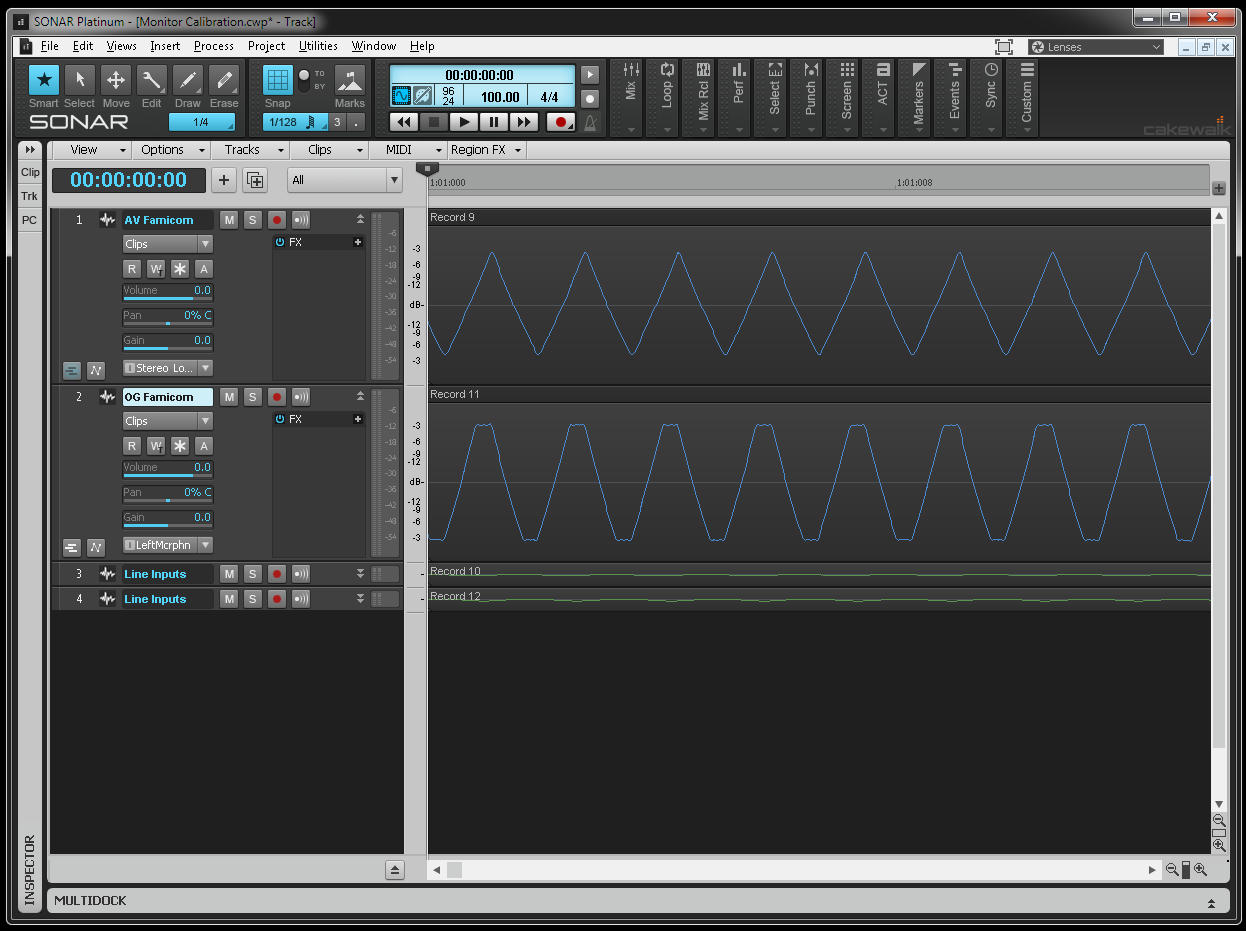The height and width of the screenshot is (931, 1246).
Task: Open the LeftMcrphn input dropdown
Action: [x=168, y=545]
